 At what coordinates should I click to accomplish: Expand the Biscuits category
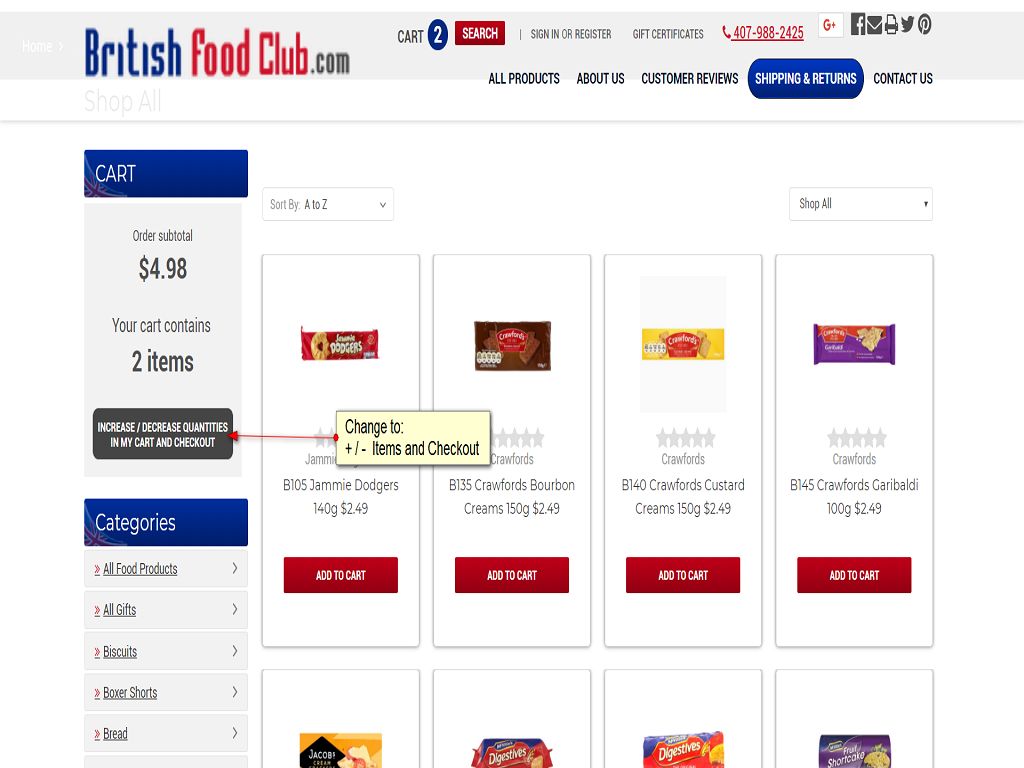[166, 651]
